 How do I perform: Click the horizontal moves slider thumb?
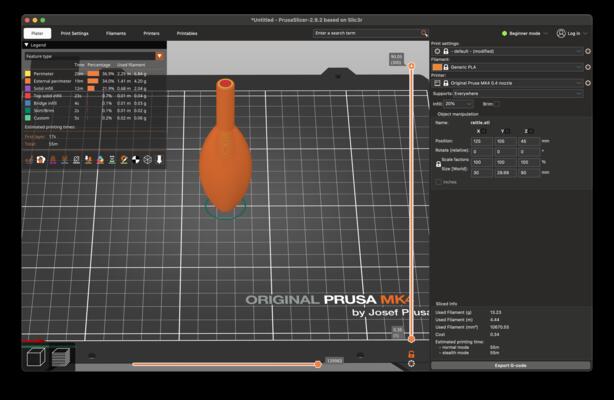pos(318,364)
